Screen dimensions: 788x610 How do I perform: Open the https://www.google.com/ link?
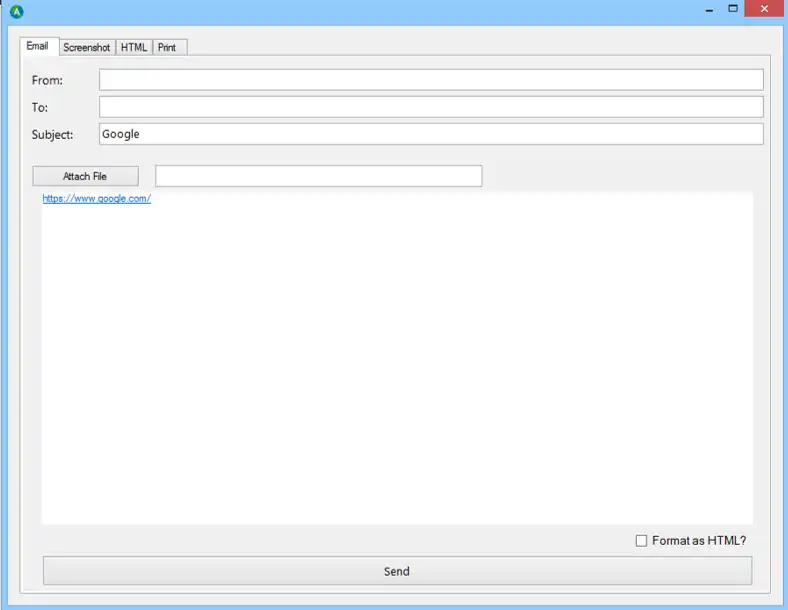coord(96,198)
